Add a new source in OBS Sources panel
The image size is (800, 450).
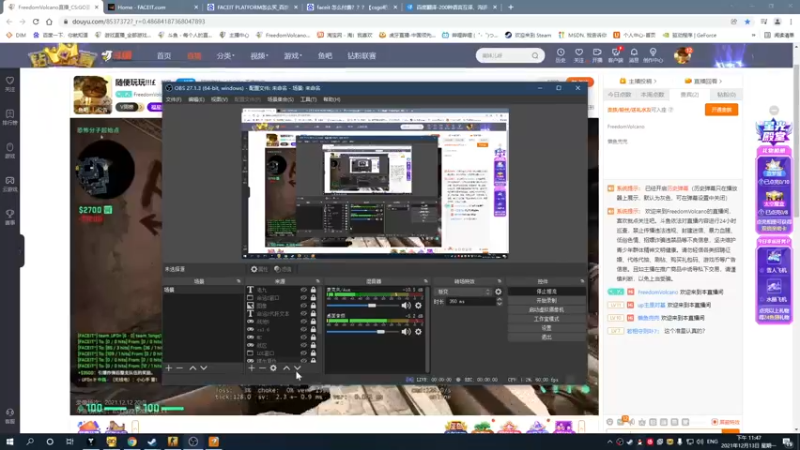tap(252, 368)
